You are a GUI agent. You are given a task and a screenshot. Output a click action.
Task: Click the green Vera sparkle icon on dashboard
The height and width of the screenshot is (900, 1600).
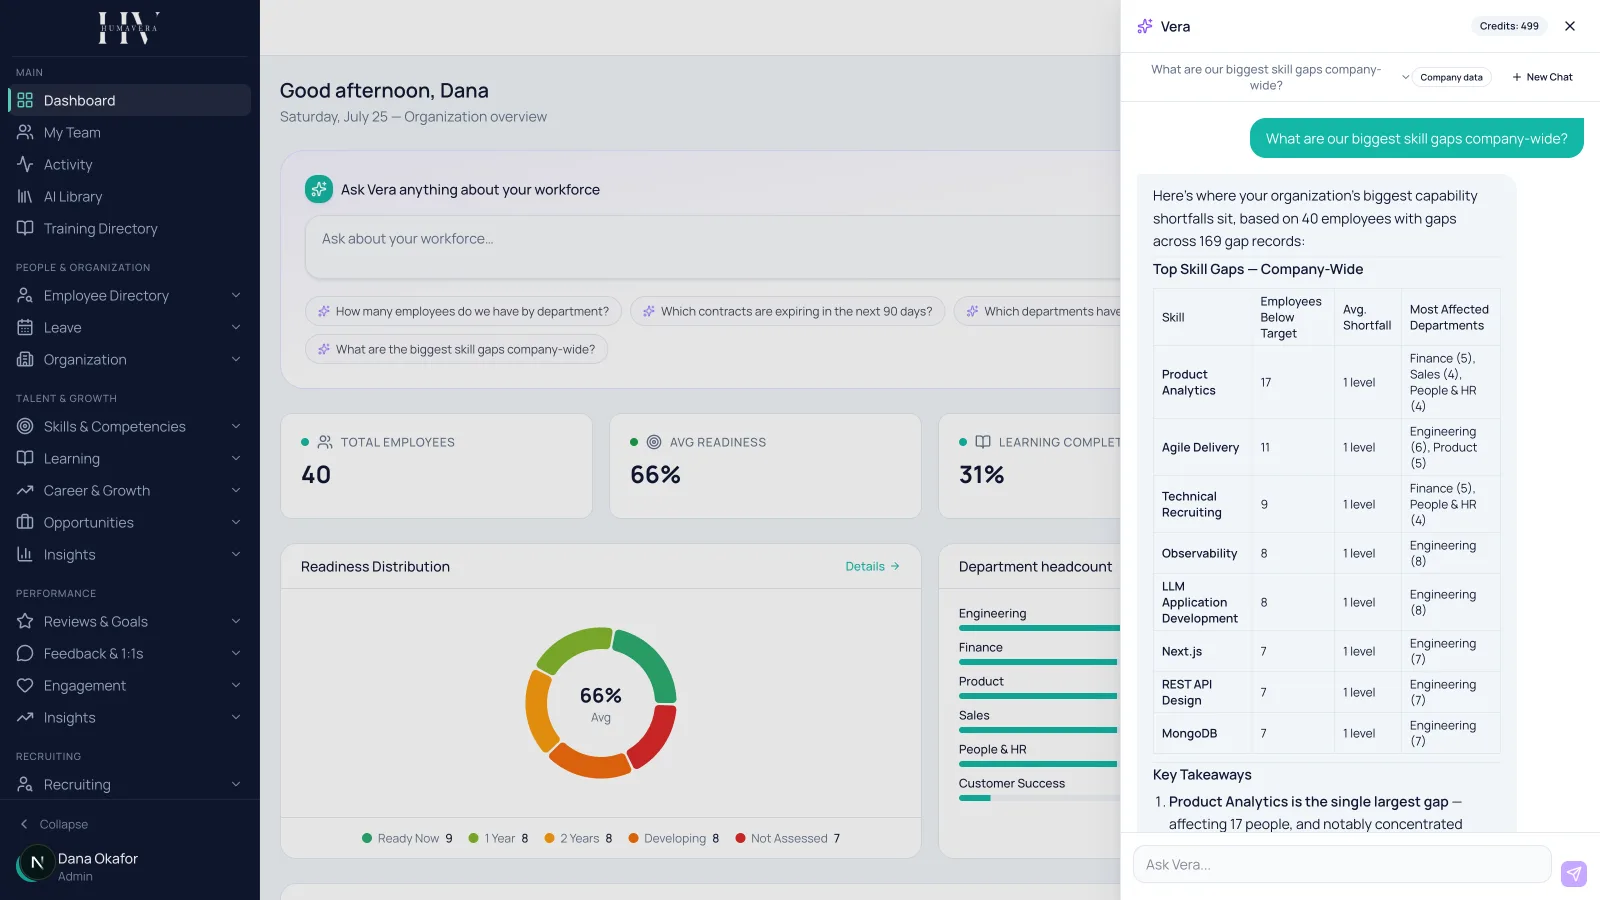319,189
